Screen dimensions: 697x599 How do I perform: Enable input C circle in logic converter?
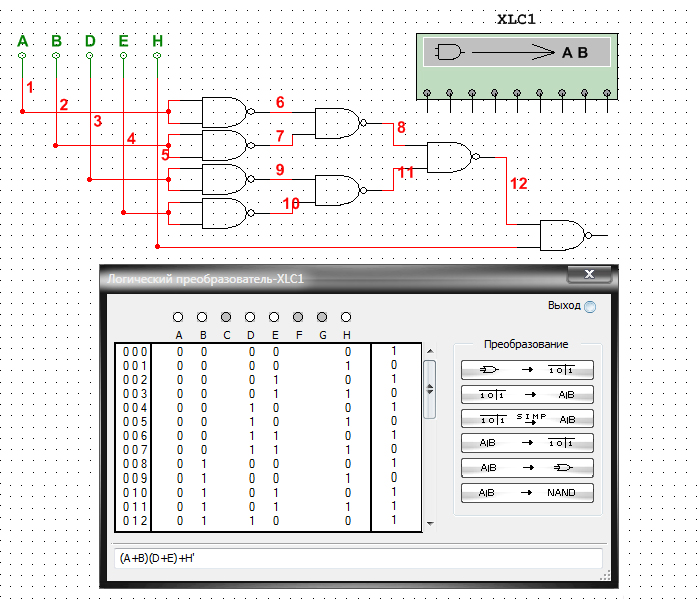226,317
